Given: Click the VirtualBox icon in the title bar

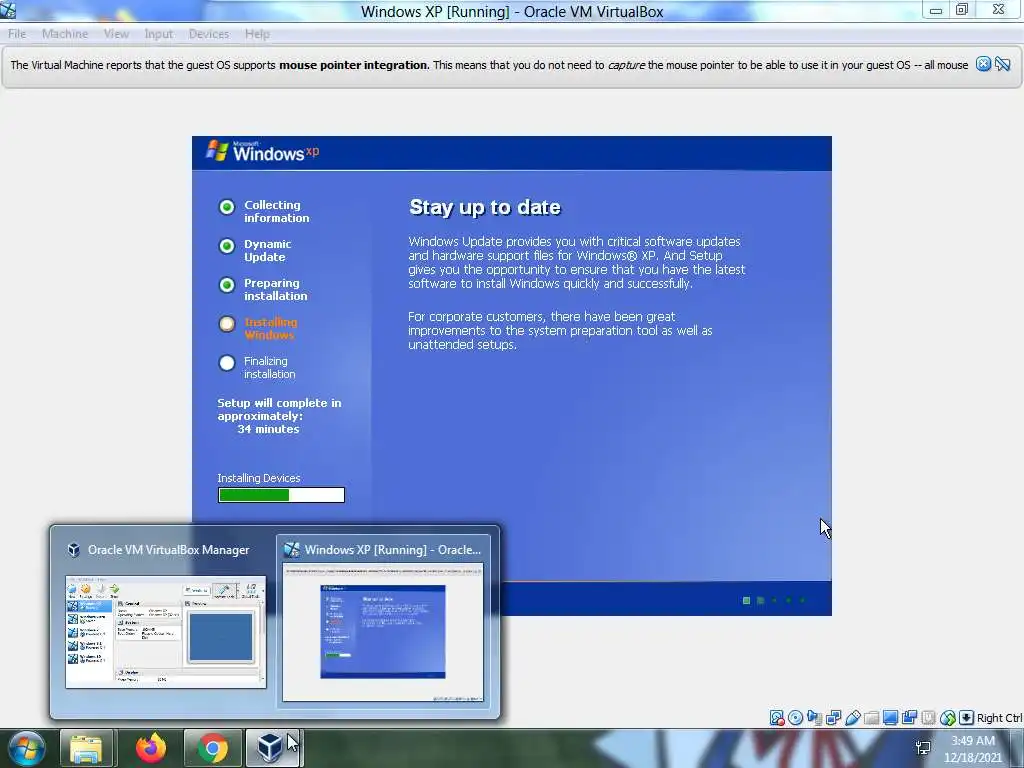Looking at the screenshot, I should pyautogui.click(x=8, y=10).
